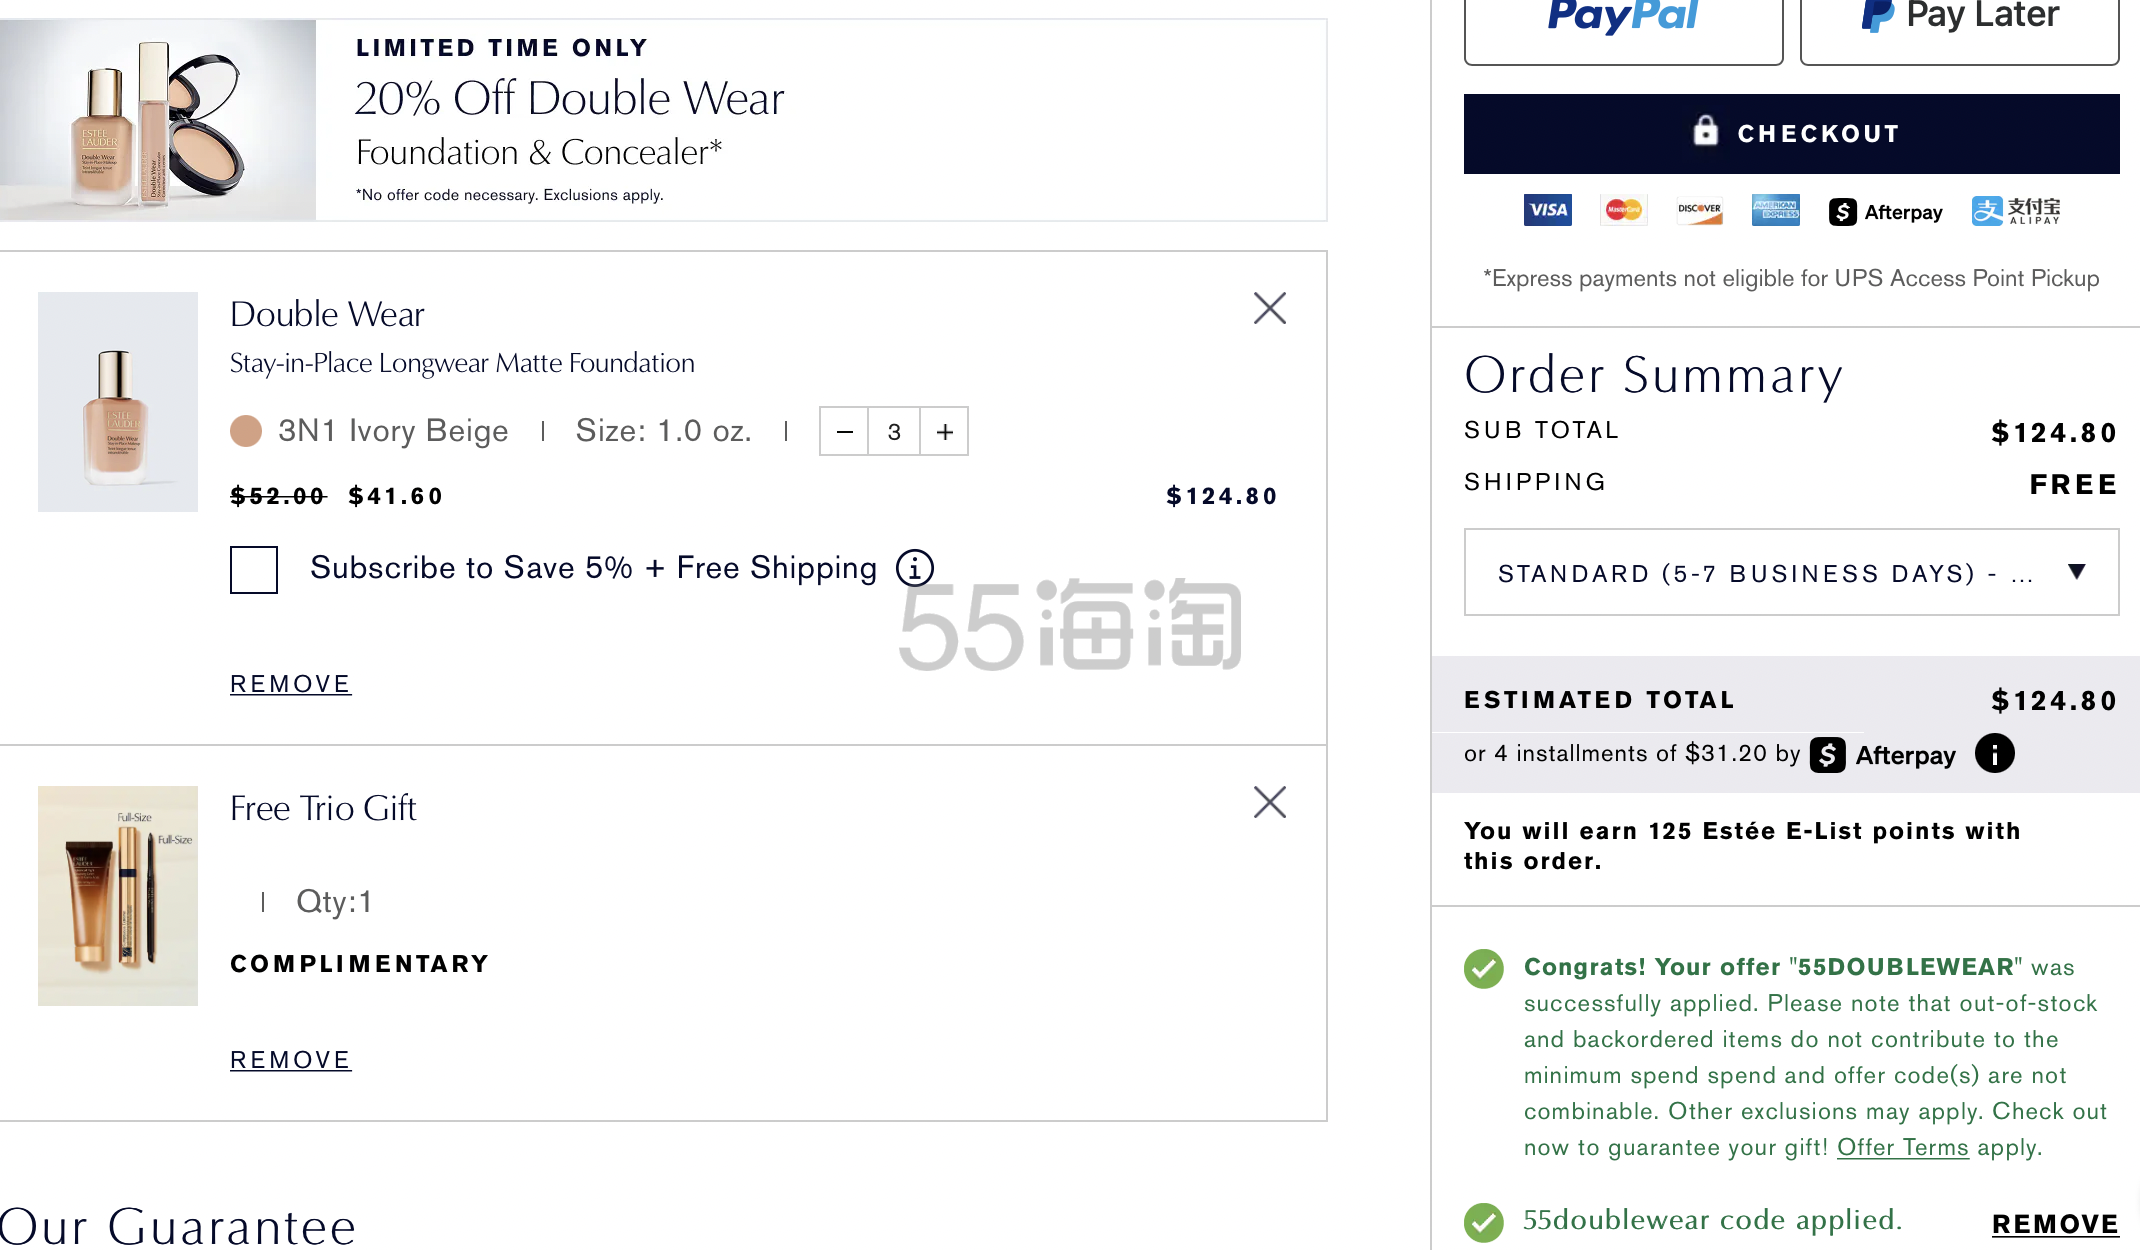This screenshot has height=1250, width=2140.
Task: Remove the 55doublewear offer code
Action: click(x=2055, y=1224)
